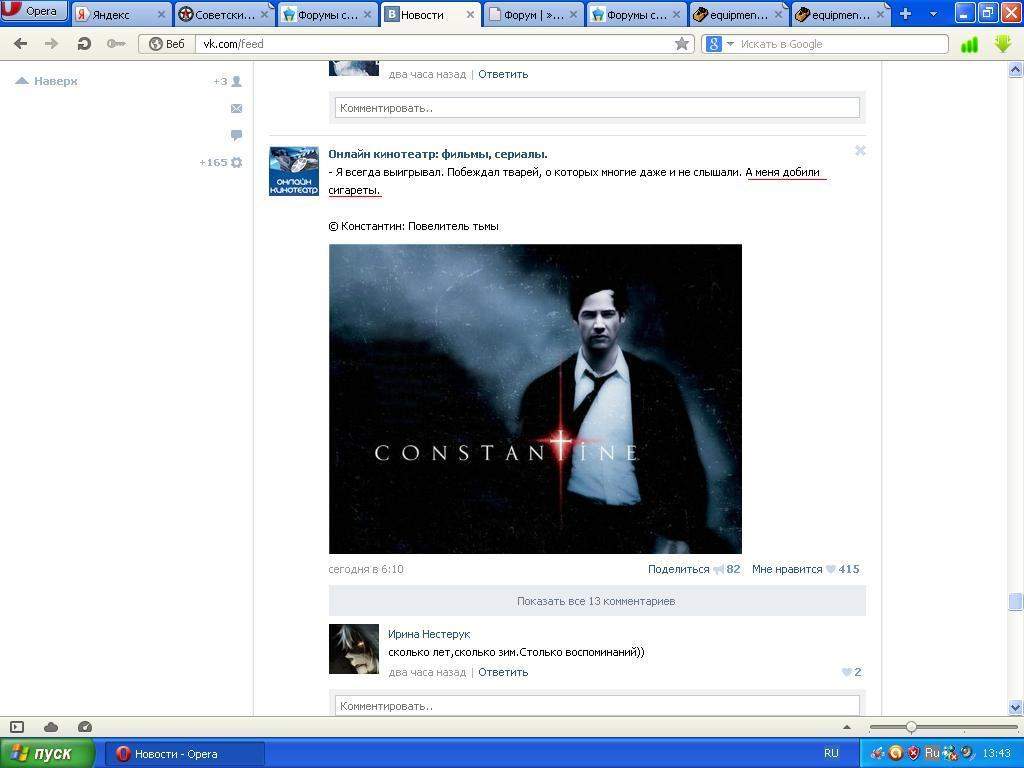1024x768 pixels.
Task: Open the Онлайн кинотеатр: фильмы, сериалы link
Action: click(x=438, y=154)
